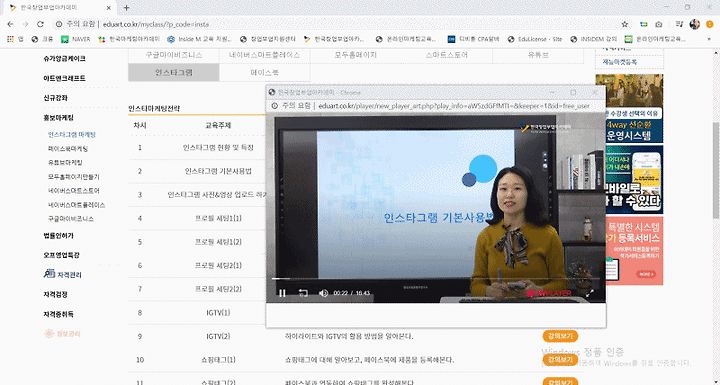720x385 pixels.
Task: Open a new browser tab
Action: point(126,8)
